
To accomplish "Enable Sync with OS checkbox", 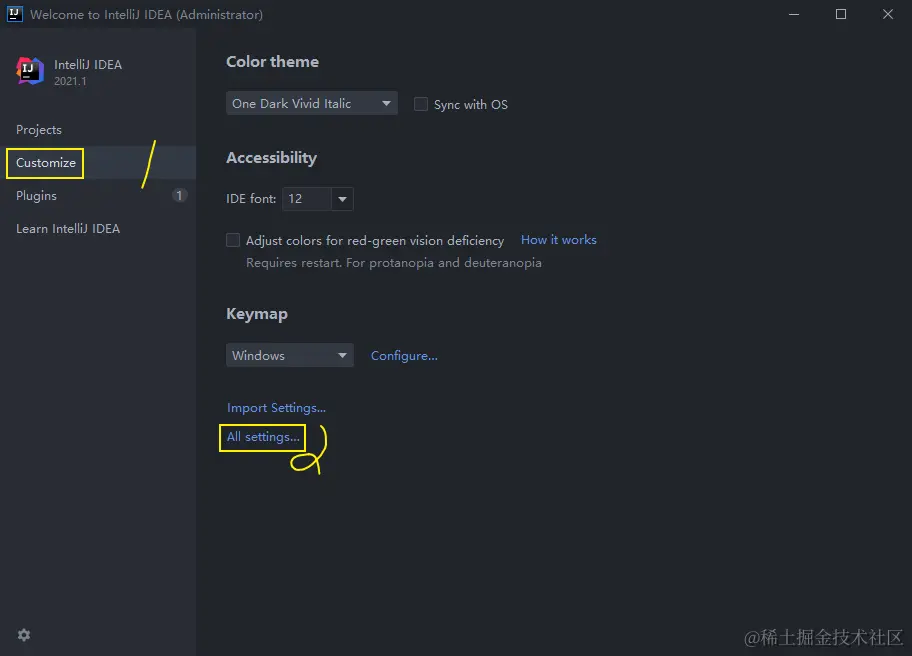I will point(421,104).
